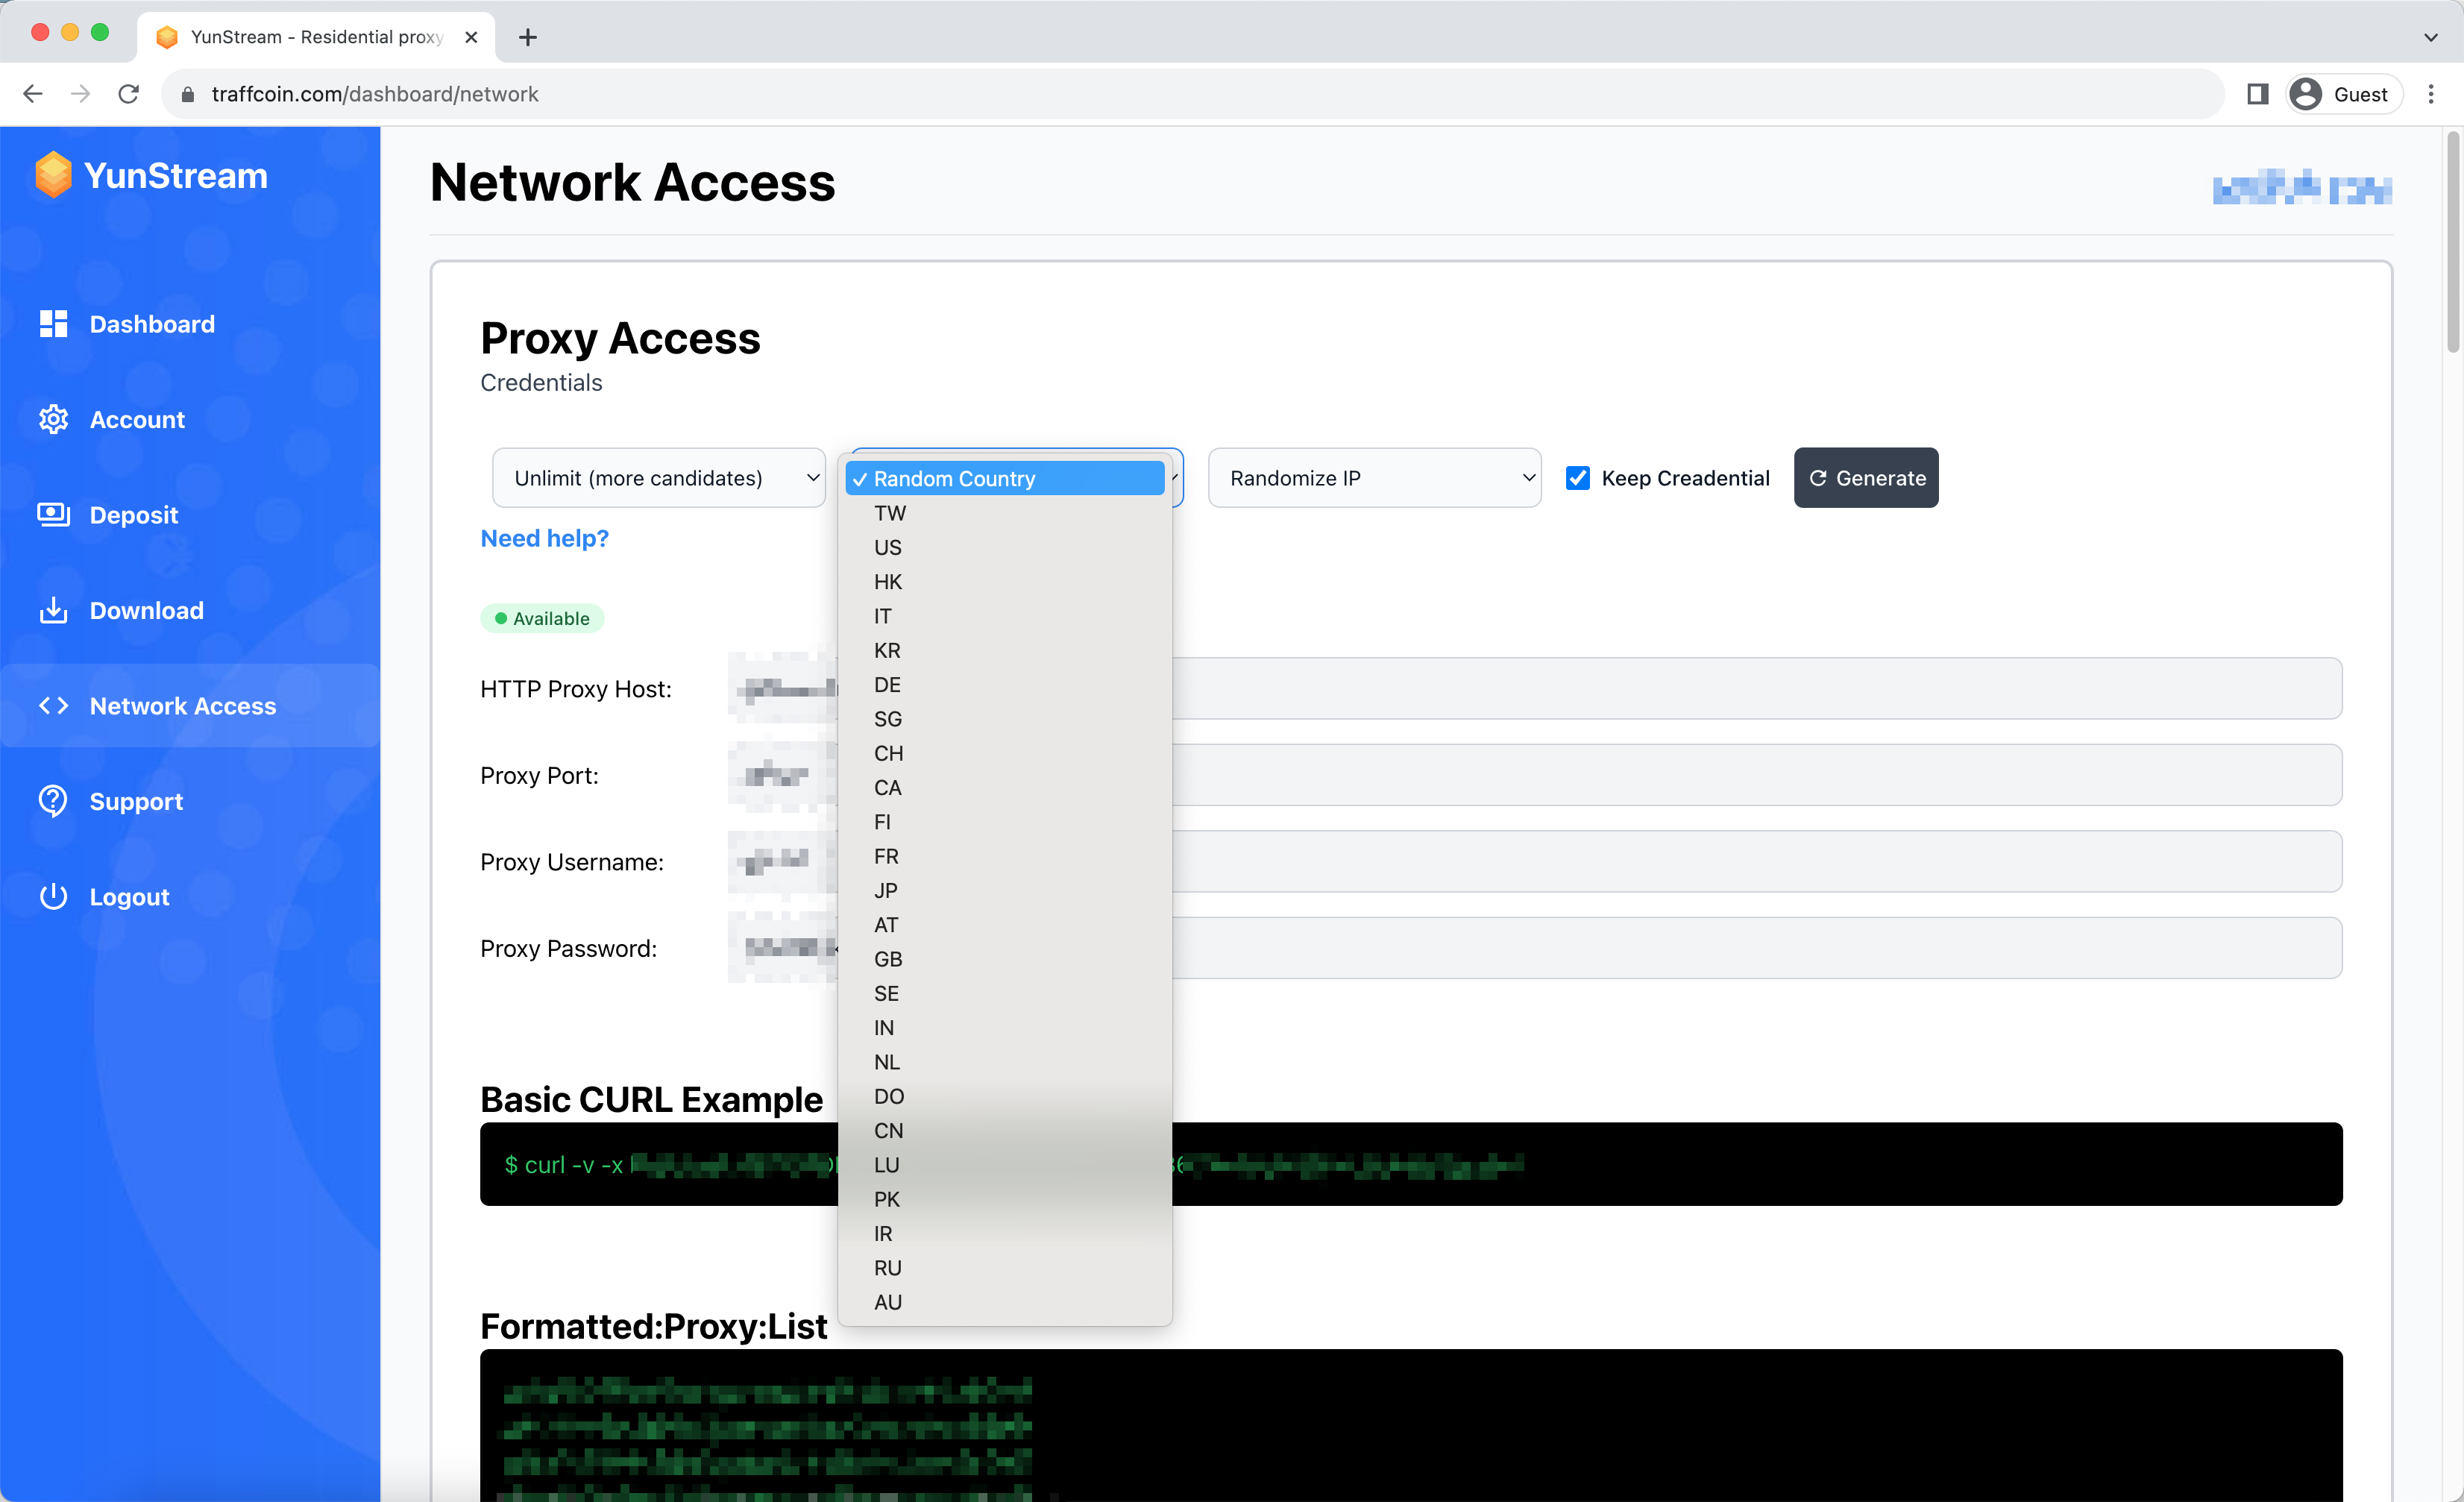The image size is (2464, 1502).
Task: Open the Randomize IP dropdown
Action: pos(1374,478)
